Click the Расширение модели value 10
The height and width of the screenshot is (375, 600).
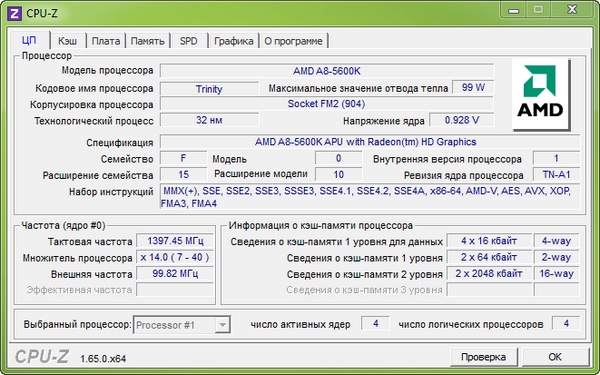tap(339, 174)
